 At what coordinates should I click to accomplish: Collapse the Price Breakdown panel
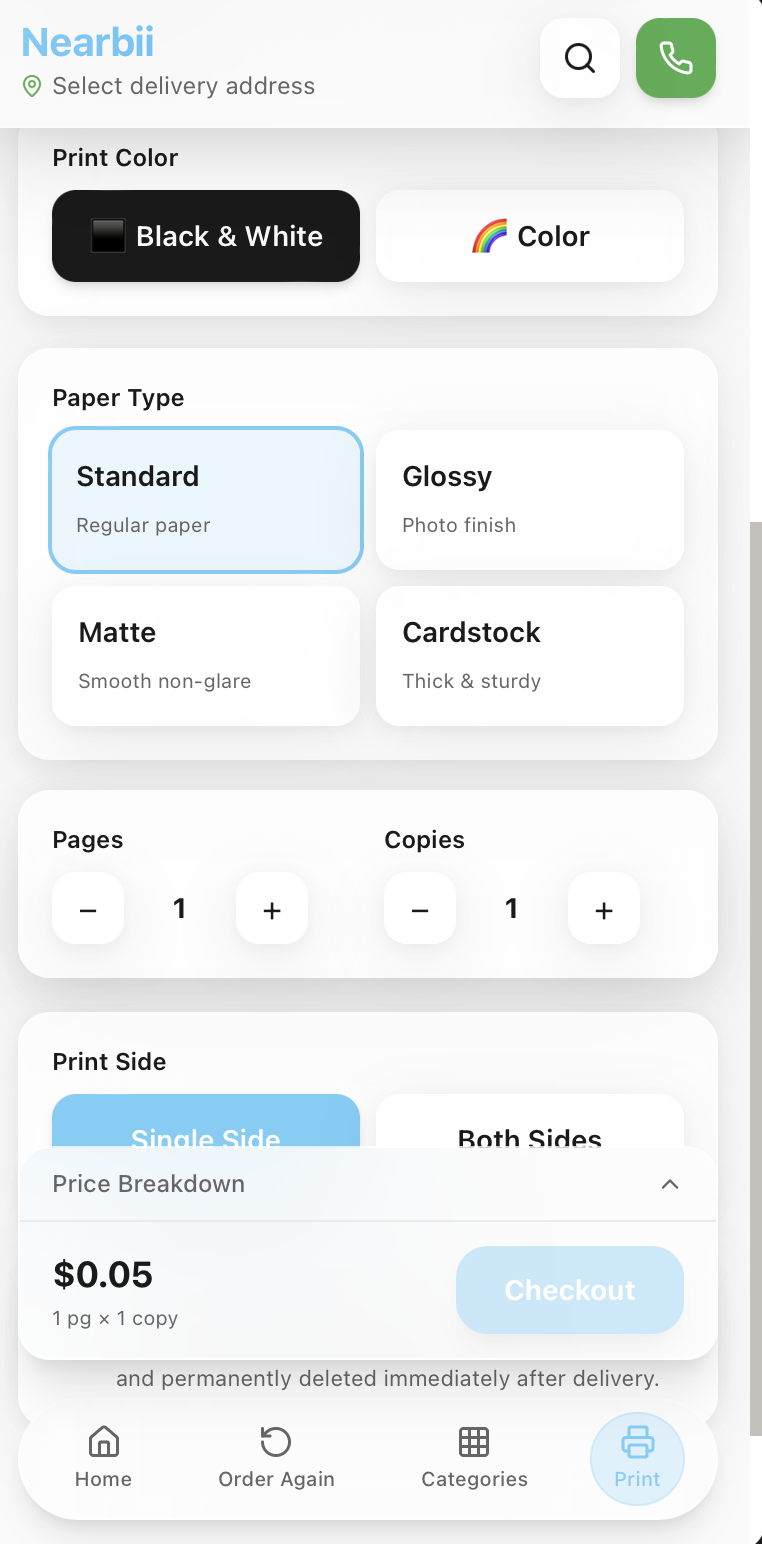pyautogui.click(x=670, y=1184)
